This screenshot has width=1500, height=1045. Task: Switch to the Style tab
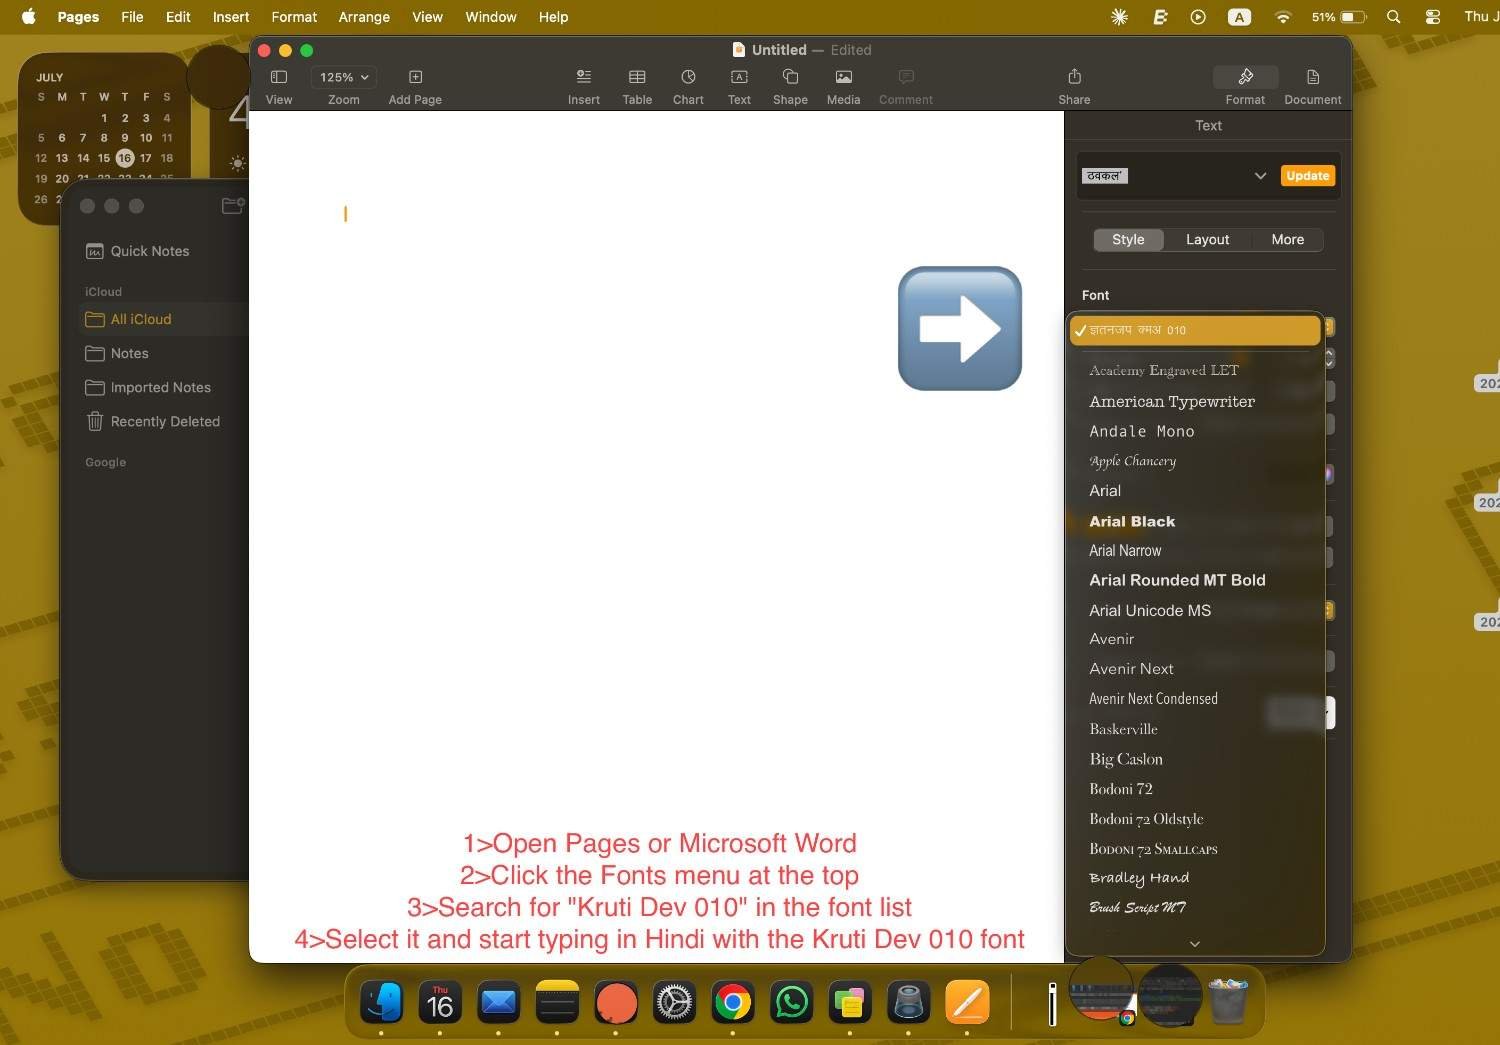(1128, 240)
